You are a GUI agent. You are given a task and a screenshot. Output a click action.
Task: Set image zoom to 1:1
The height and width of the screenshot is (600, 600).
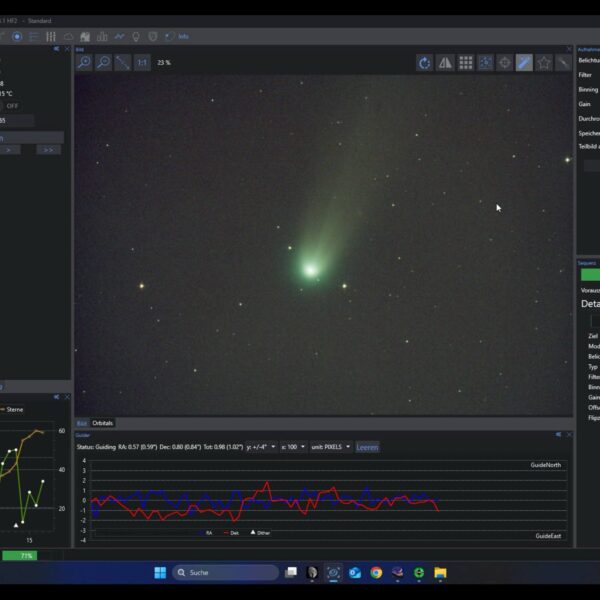tap(142, 62)
